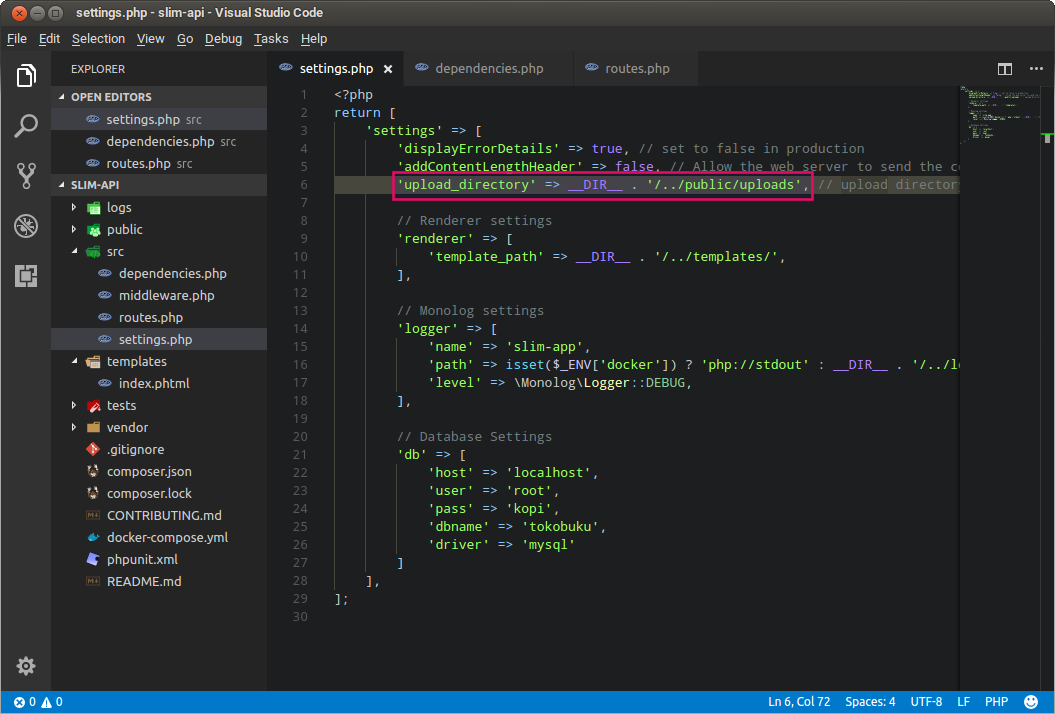Switch to the routes.php tab
This screenshot has height=714, width=1055.
coord(636,69)
